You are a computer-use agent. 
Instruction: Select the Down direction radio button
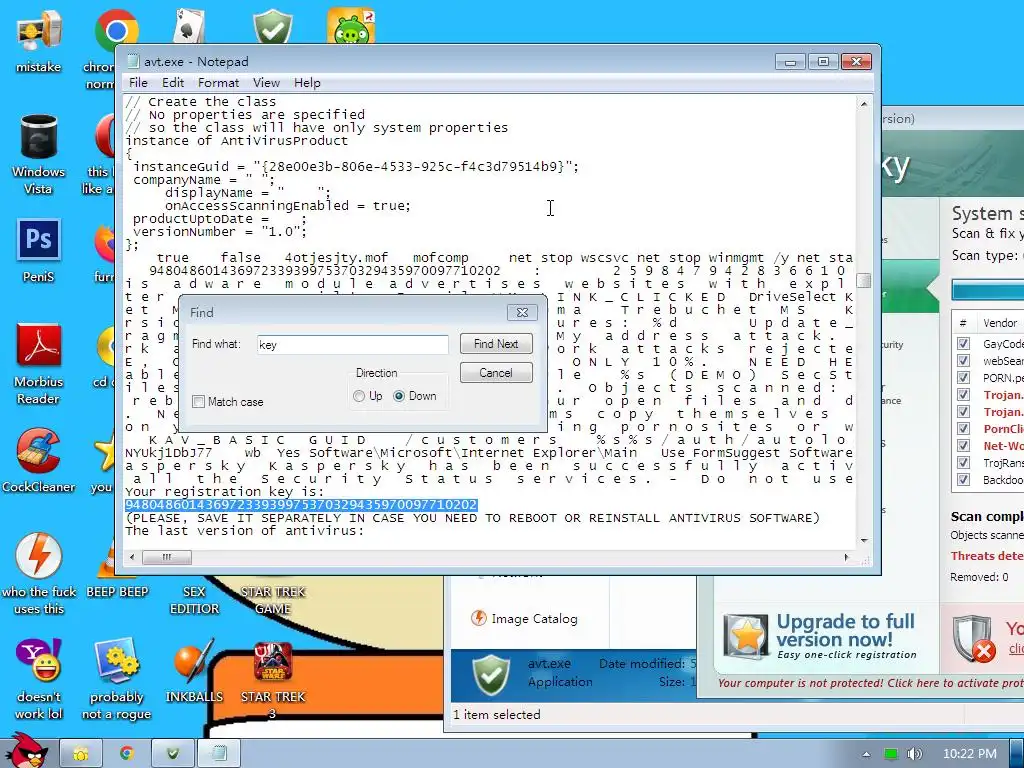398,396
